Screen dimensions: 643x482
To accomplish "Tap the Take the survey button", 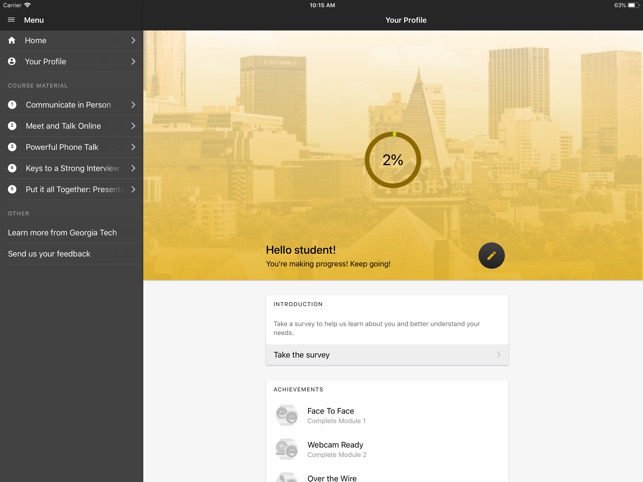I will point(387,355).
